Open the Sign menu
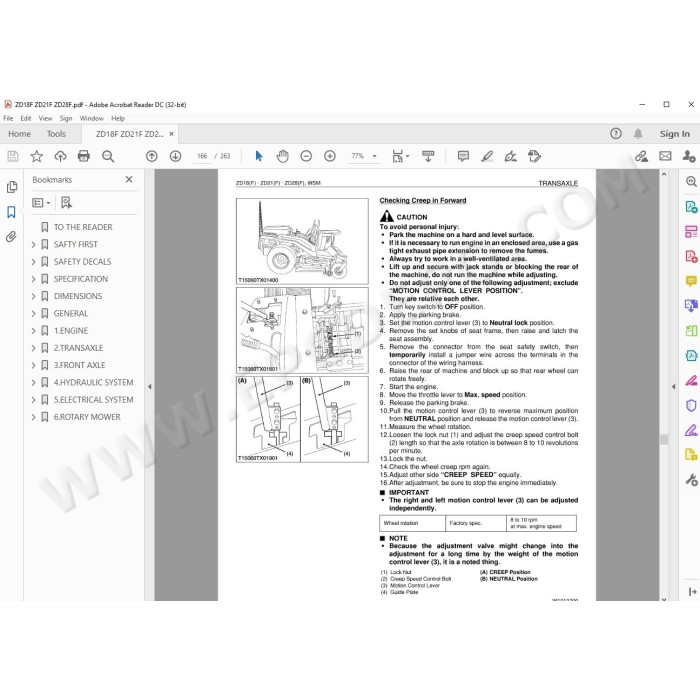This screenshot has width=700, height=700. pyautogui.click(x=66, y=118)
